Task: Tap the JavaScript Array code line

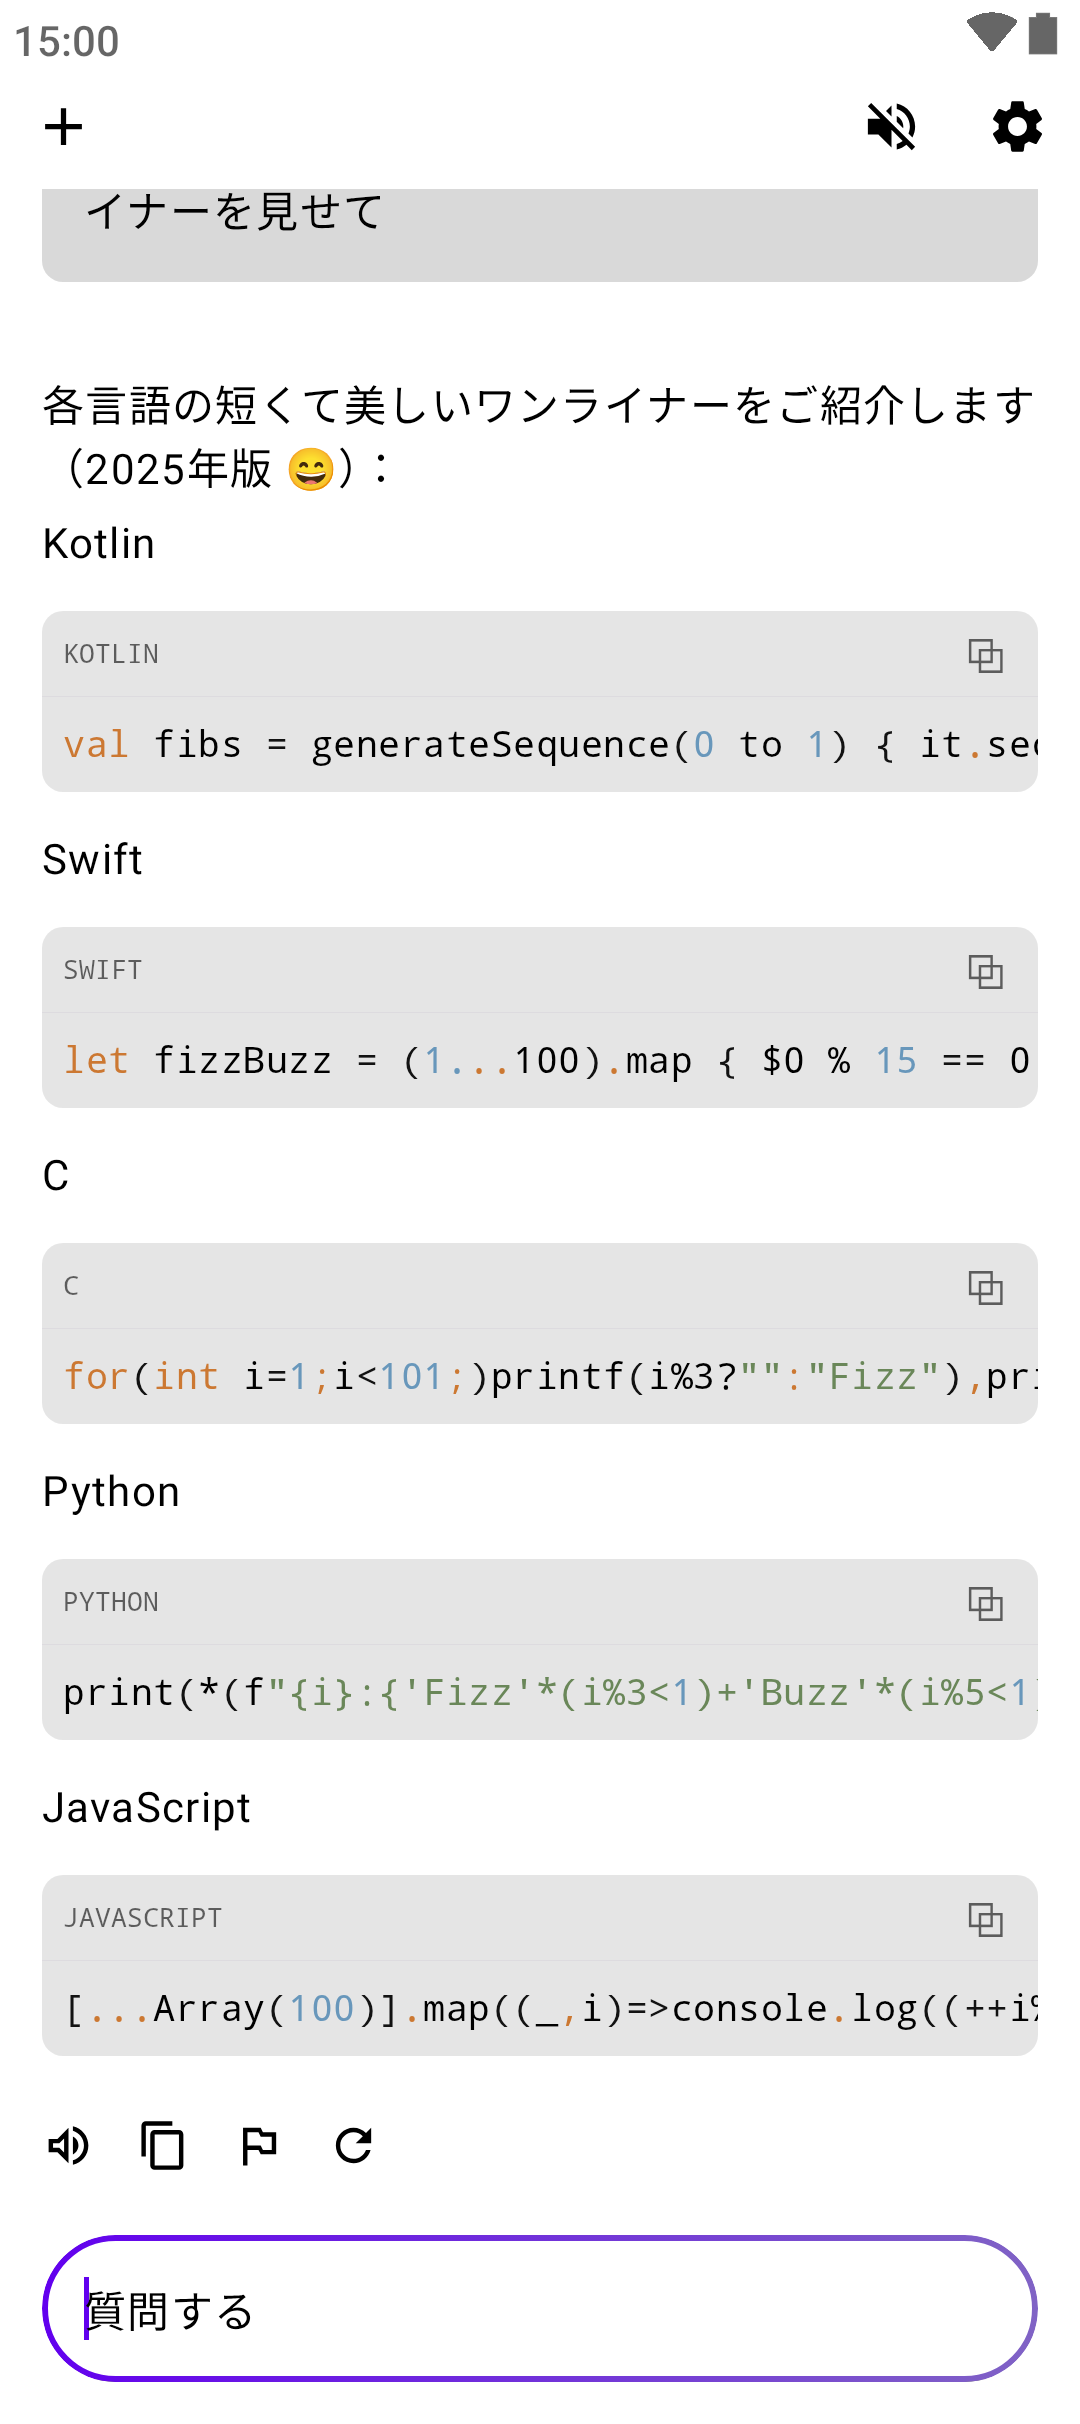Action: pyautogui.click(x=540, y=2009)
